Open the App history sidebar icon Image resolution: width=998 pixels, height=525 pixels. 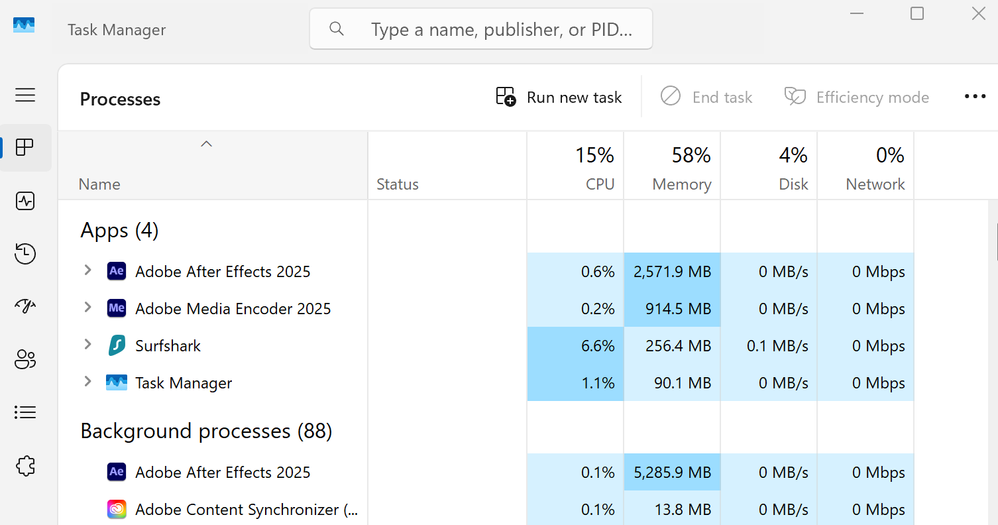pyautogui.click(x=25, y=253)
